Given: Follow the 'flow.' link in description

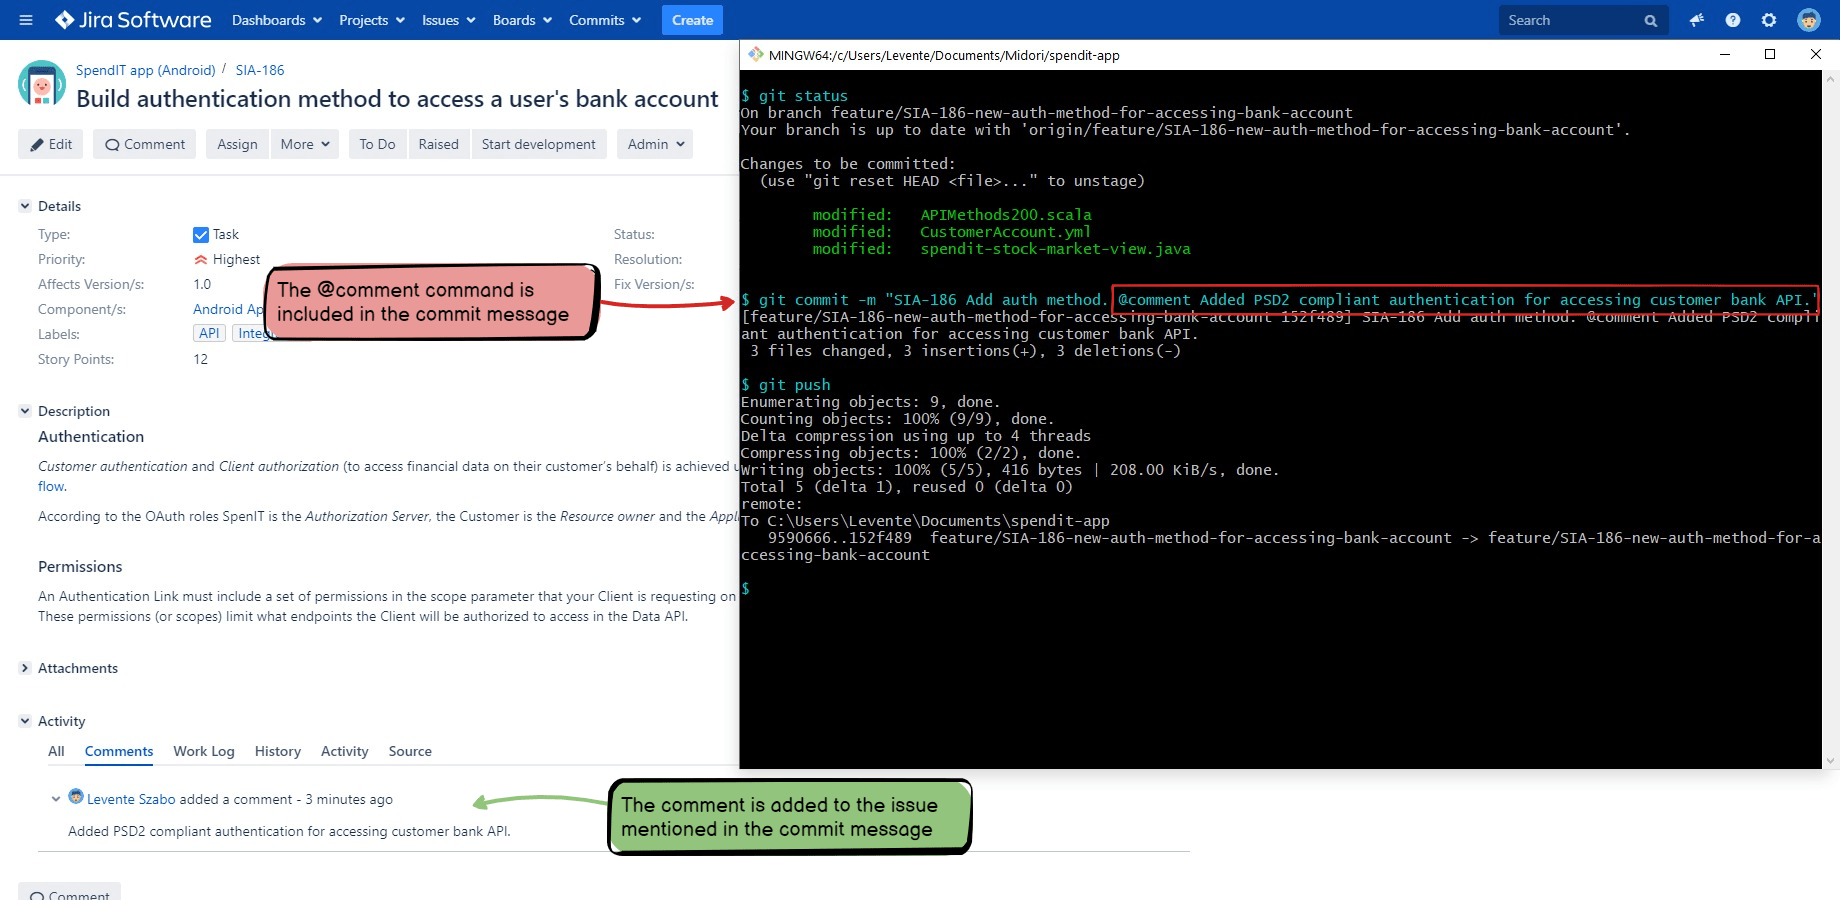Looking at the screenshot, I should (x=52, y=486).
